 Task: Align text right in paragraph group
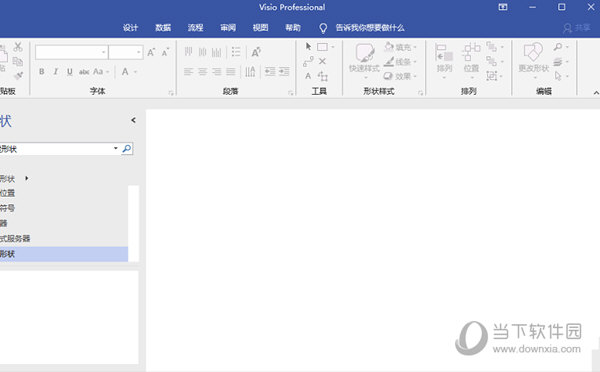click(x=217, y=72)
